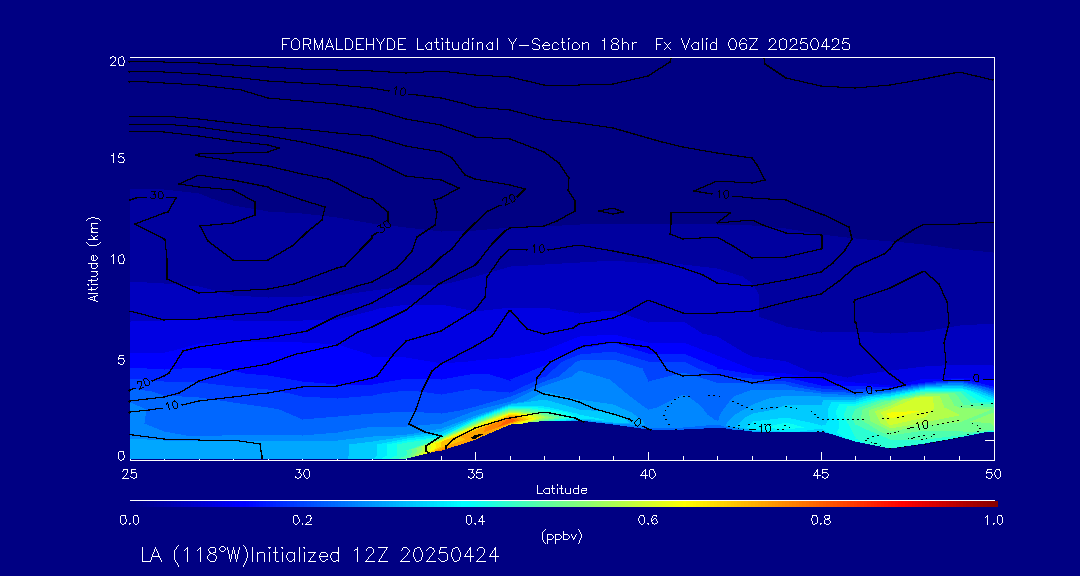Click the 0.0 colorbar tick label
Screen dimensions: 1080x576
pyautogui.click(x=129, y=520)
